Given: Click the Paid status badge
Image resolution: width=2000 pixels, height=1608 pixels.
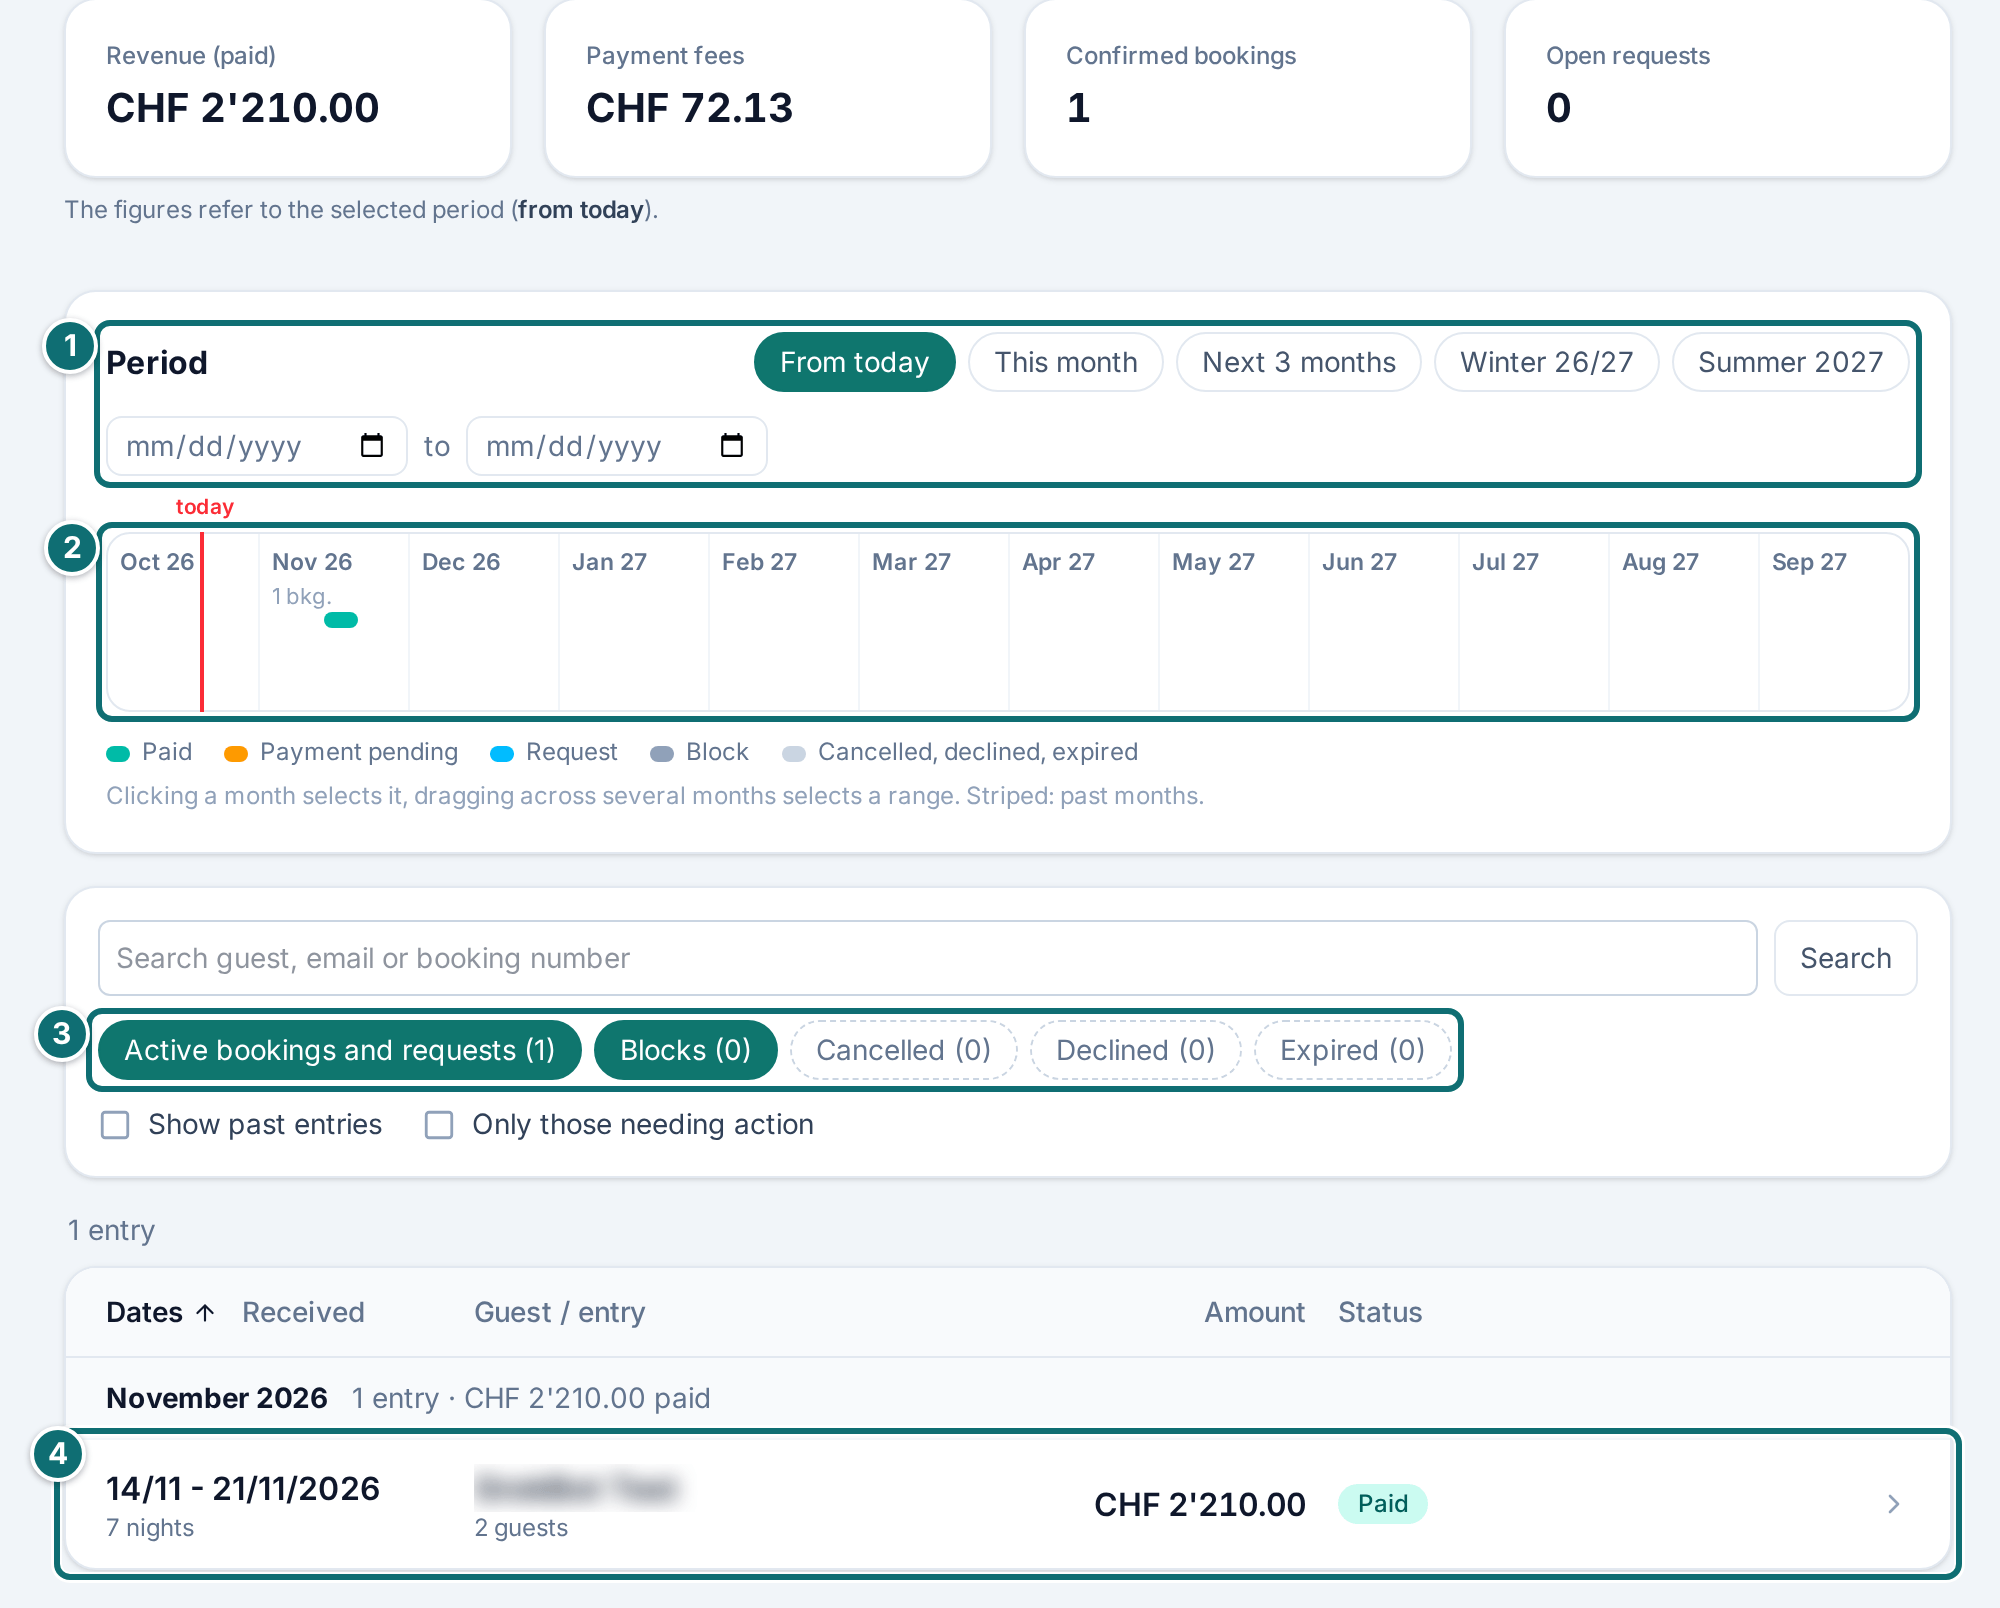Looking at the screenshot, I should (1383, 1504).
